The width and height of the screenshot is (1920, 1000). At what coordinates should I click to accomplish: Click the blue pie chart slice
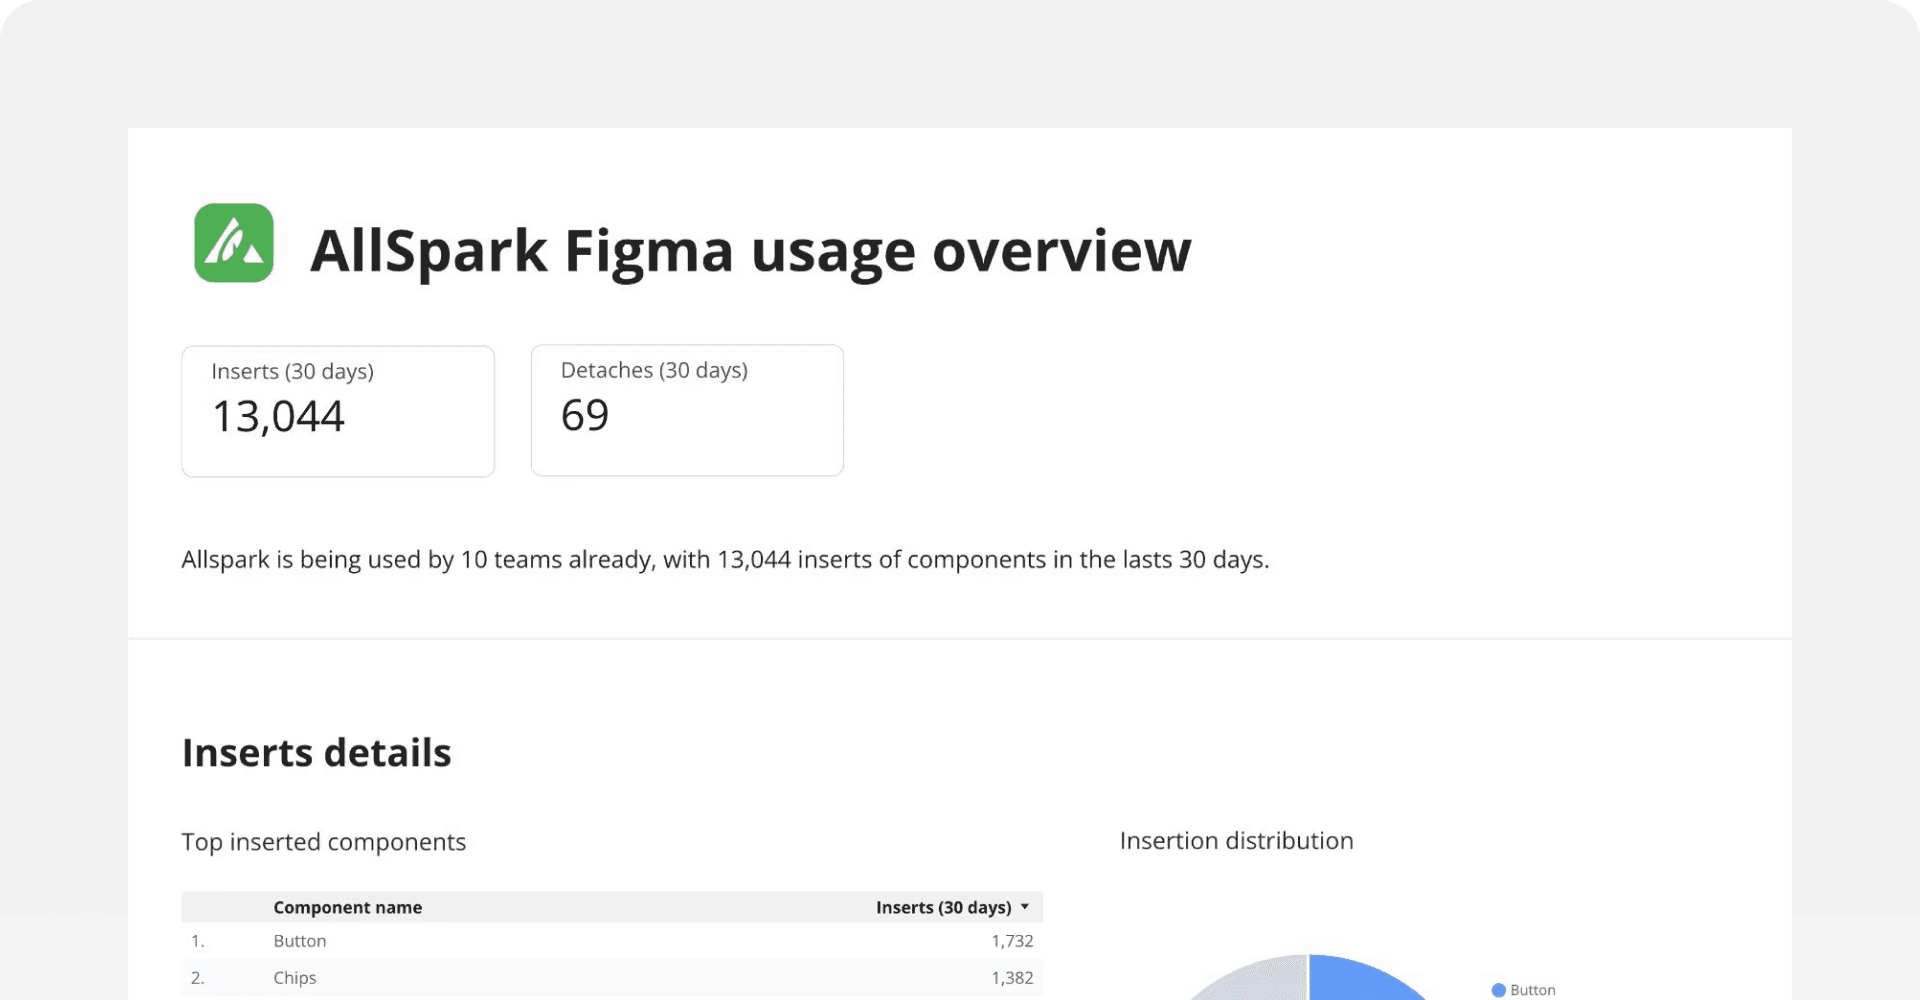[1360, 981]
